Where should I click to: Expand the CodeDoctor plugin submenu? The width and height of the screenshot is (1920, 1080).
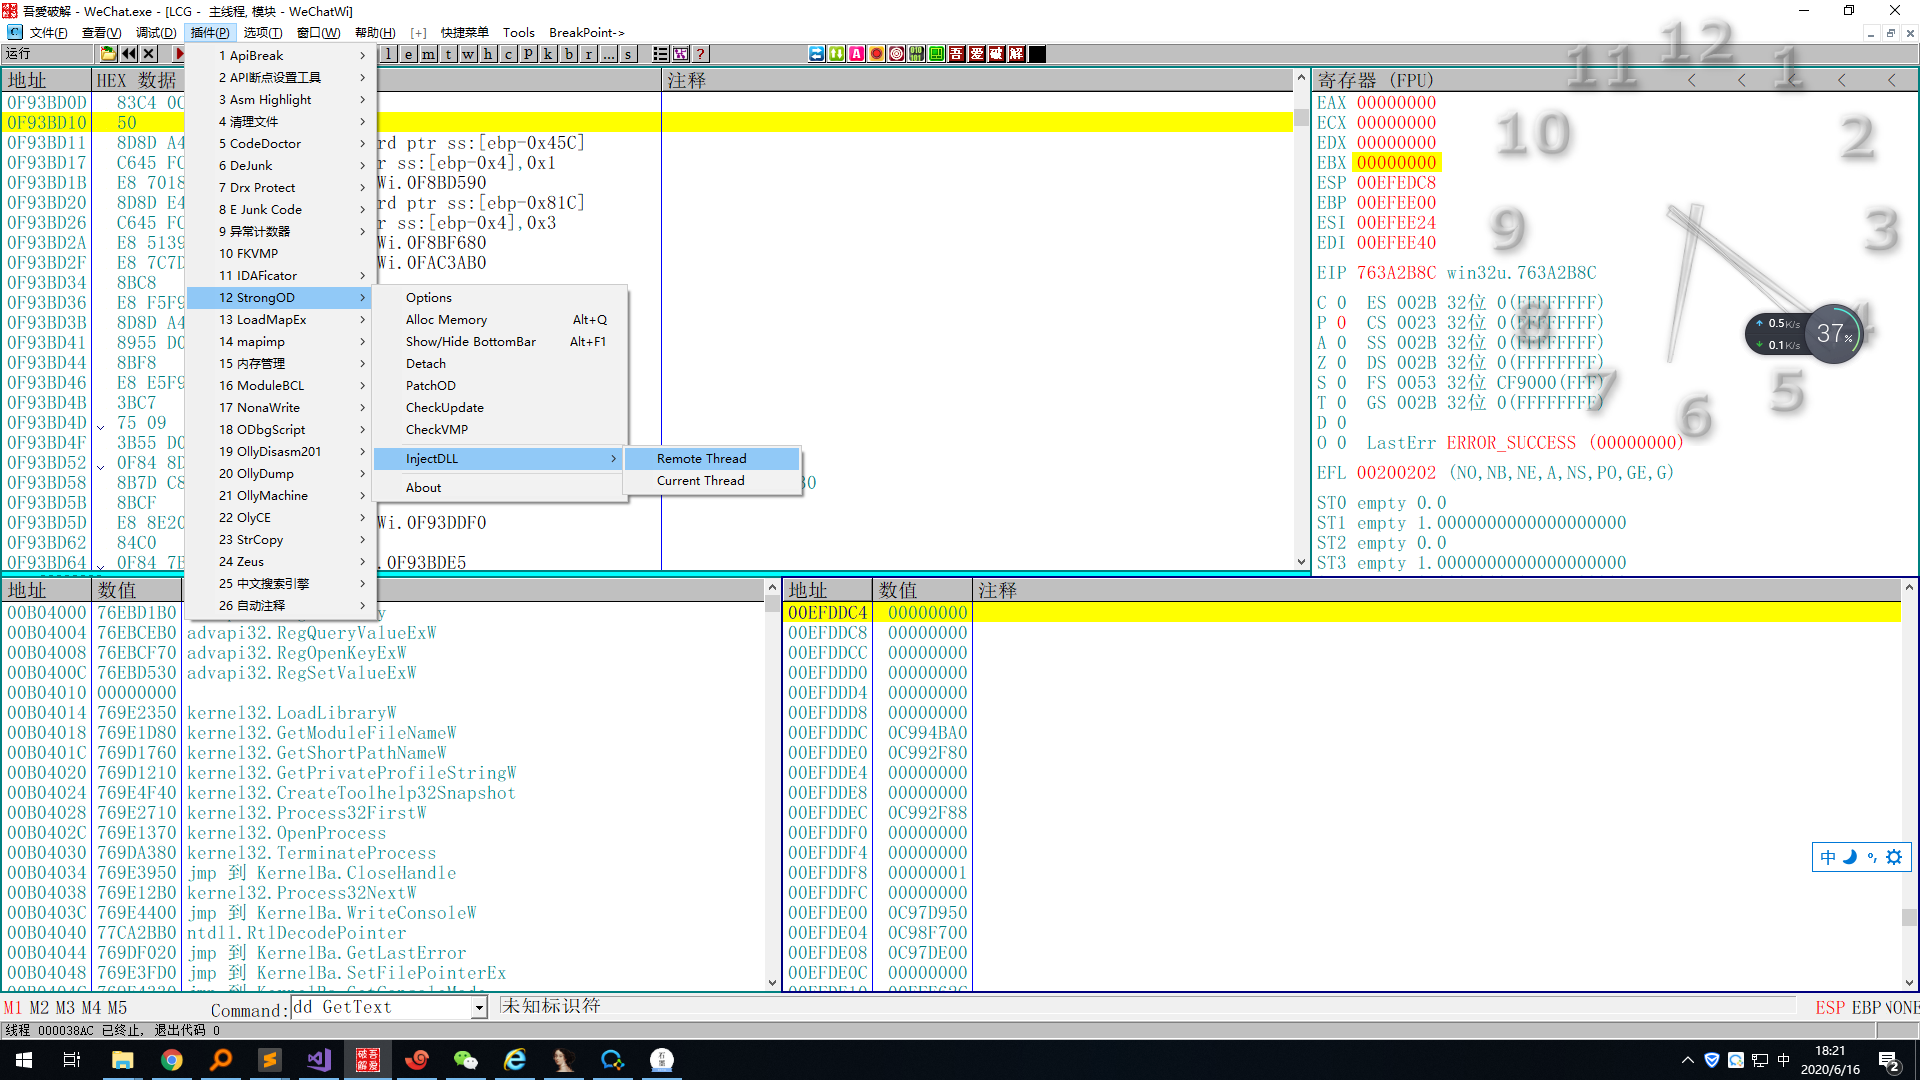[x=280, y=144]
